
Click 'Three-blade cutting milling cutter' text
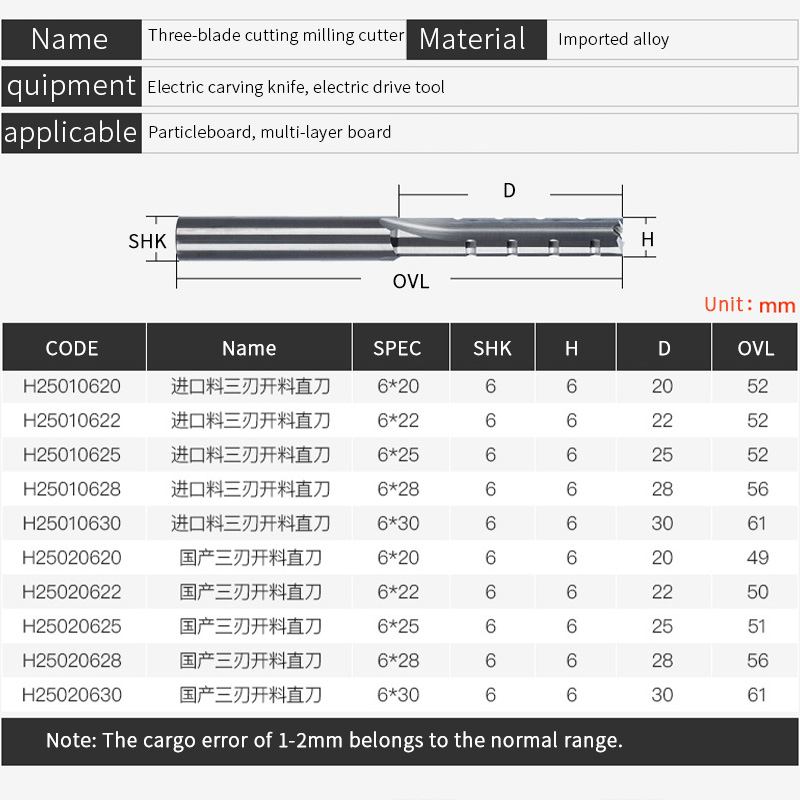coord(276,36)
